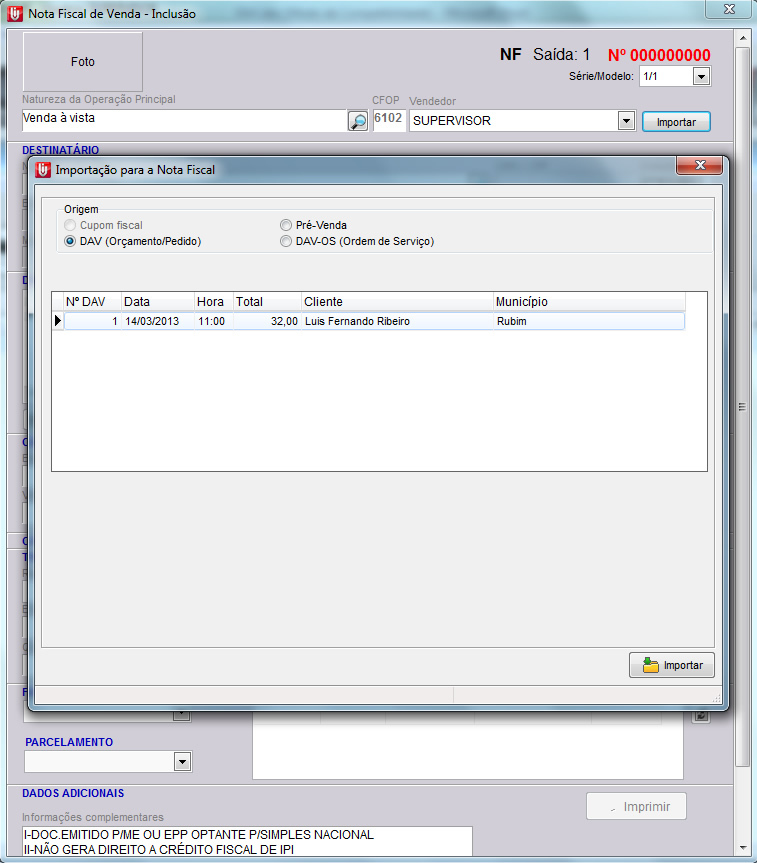
Task: Click the Foto placeholder button
Action: click(83, 62)
